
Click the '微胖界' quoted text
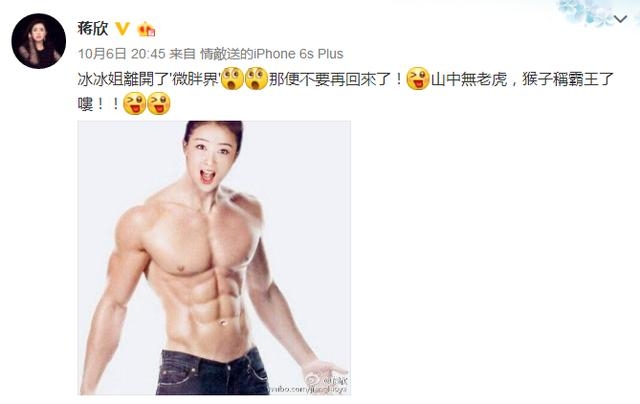pos(195,79)
